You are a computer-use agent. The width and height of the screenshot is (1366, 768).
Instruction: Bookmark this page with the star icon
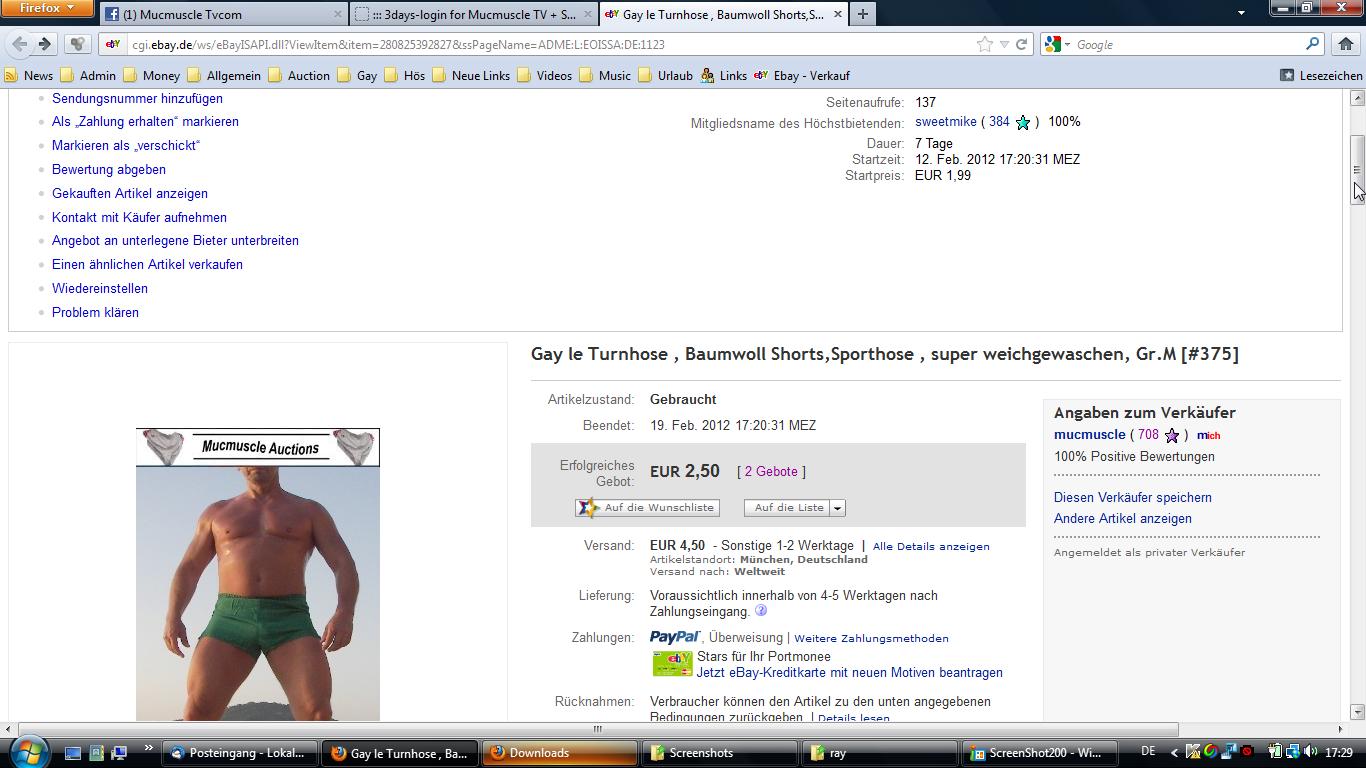click(x=985, y=44)
